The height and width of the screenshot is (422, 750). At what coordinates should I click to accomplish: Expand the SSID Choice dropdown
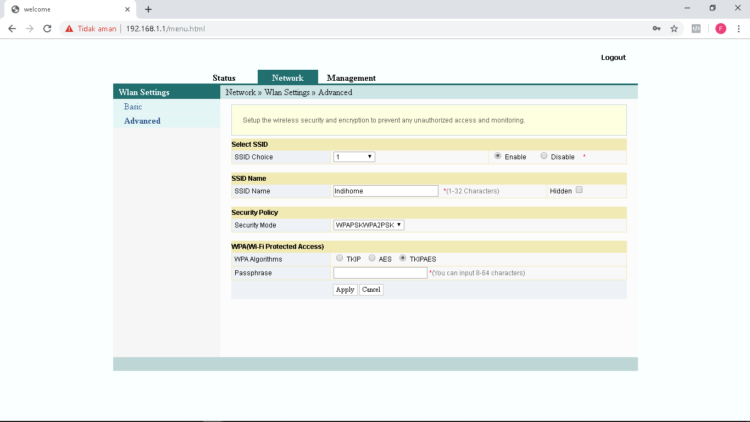coord(354,157)
